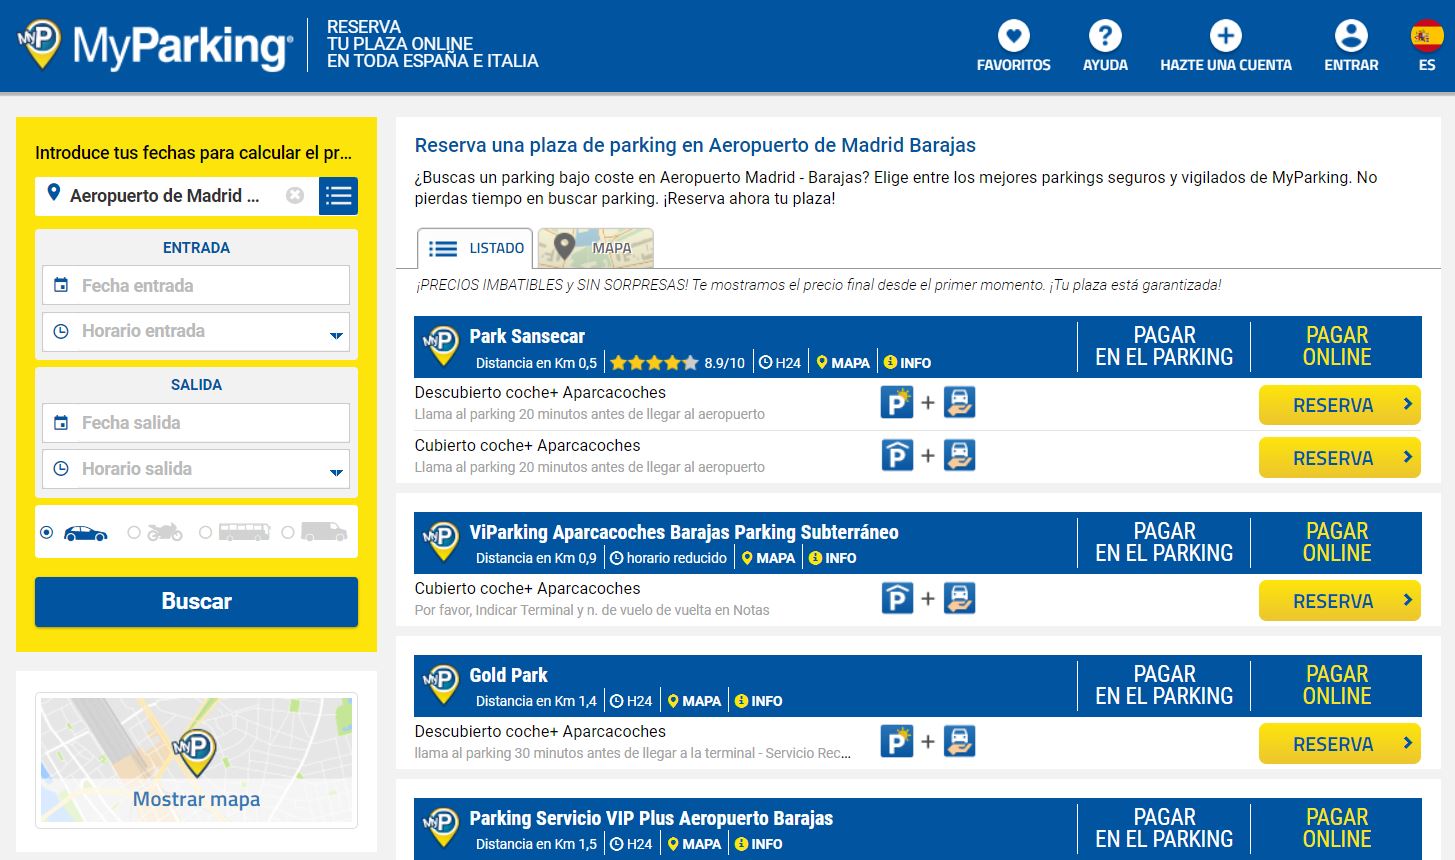Select motorcycle vehicle type radio
The height and width of the screenshot is (860, 1455).
point(134,533)
